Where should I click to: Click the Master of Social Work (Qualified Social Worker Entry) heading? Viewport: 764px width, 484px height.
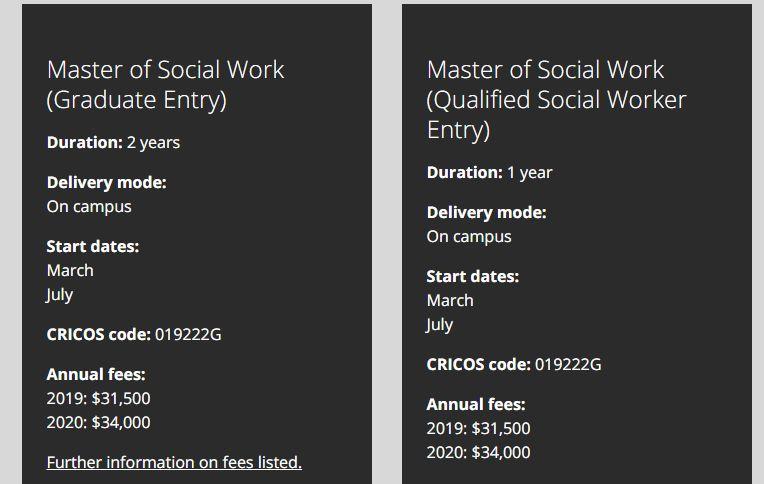click(x=556, y=100)
